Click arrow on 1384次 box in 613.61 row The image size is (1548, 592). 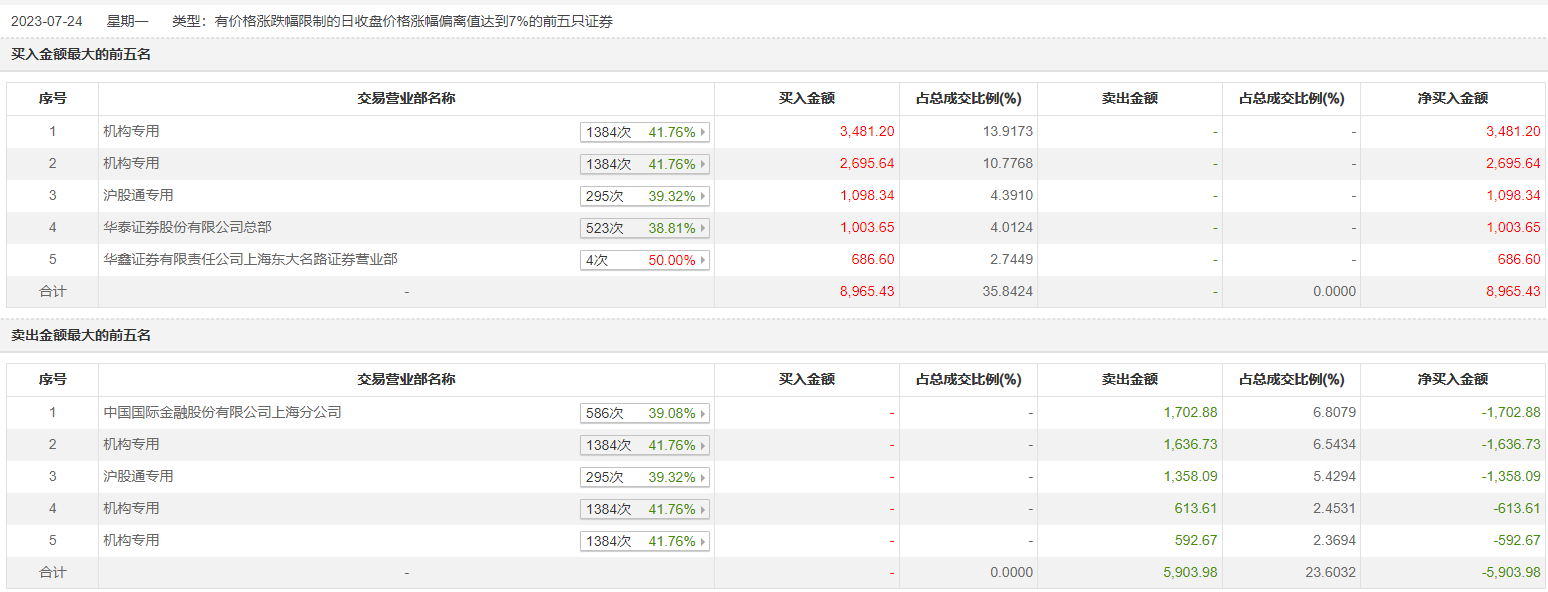click(704, 509)
